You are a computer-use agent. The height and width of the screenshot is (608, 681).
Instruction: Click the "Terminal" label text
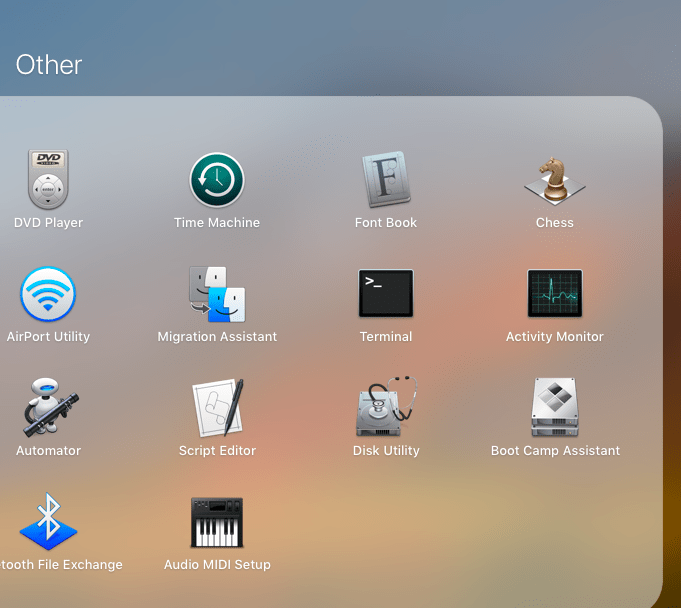386,337
